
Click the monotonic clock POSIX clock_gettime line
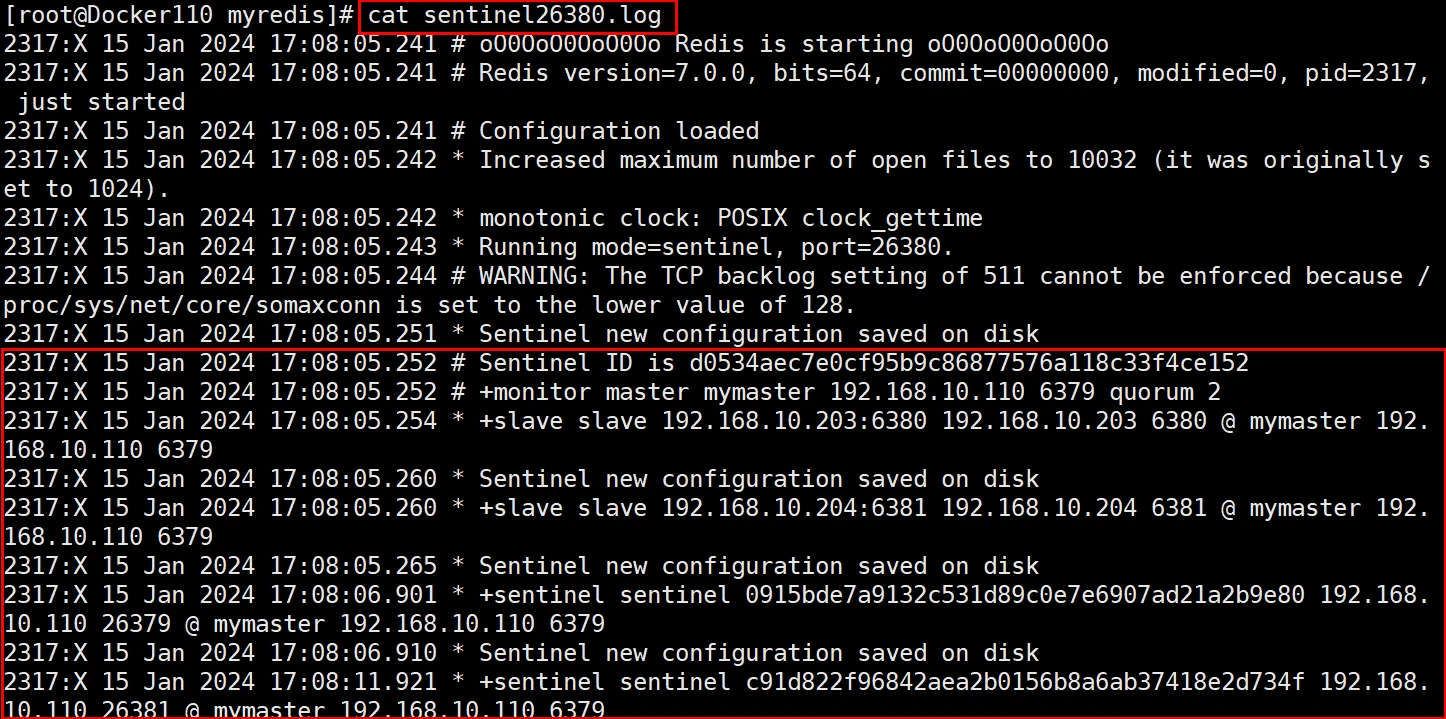493,218
